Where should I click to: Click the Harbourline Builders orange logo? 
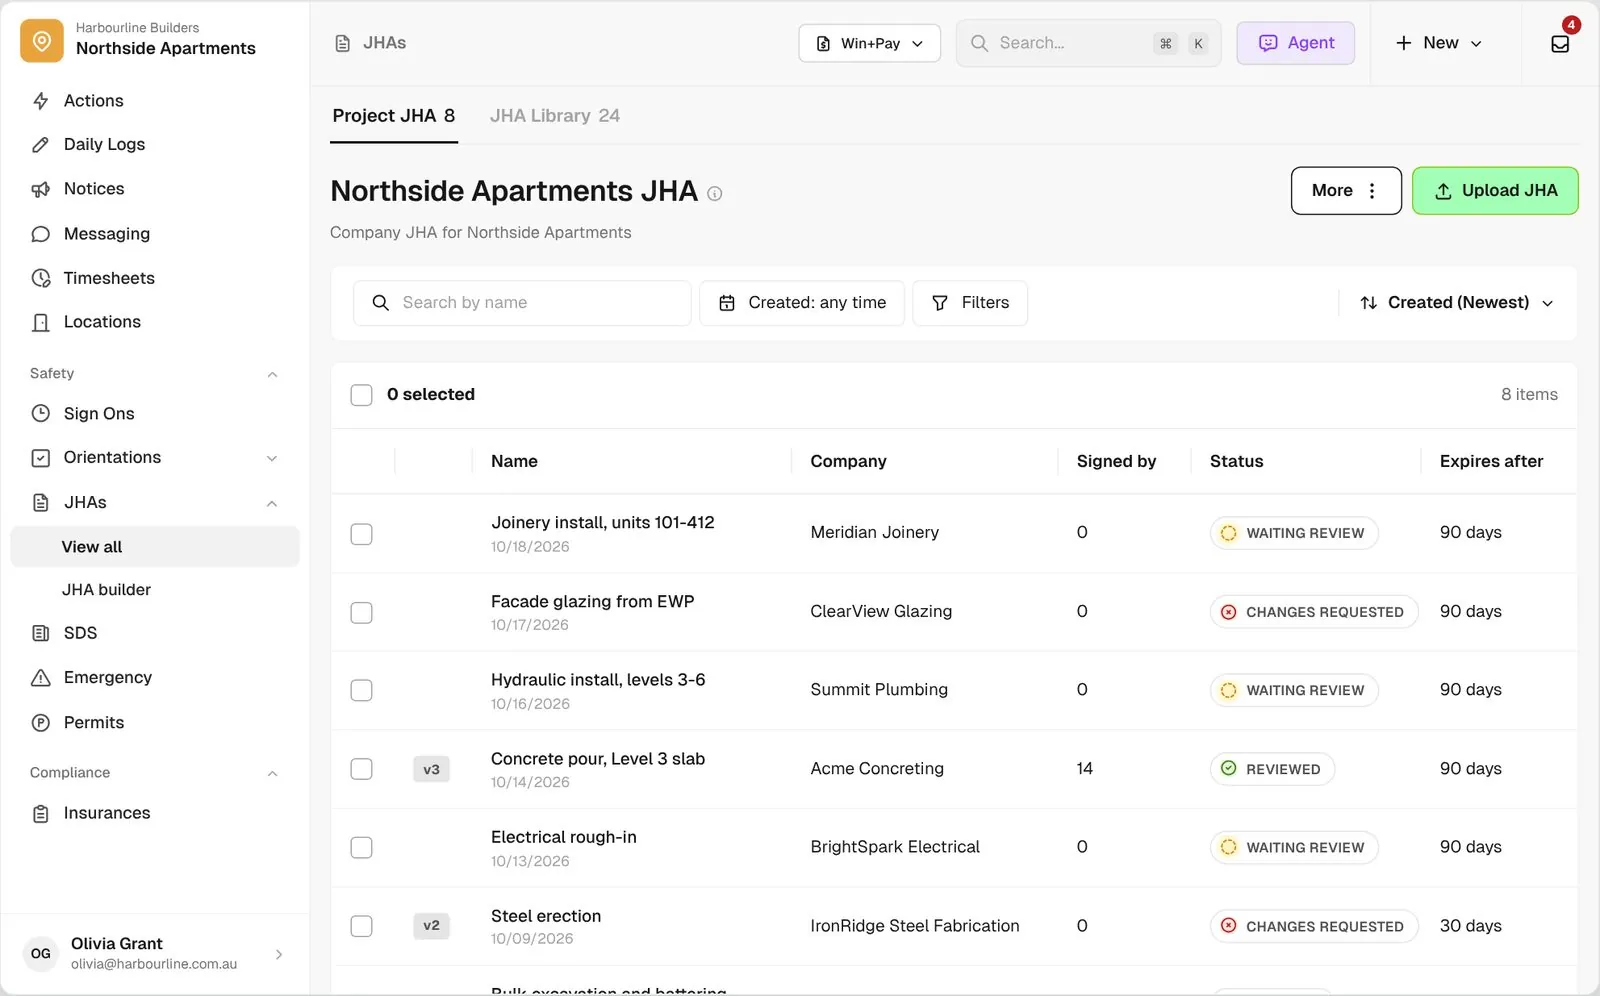[42, 41]
